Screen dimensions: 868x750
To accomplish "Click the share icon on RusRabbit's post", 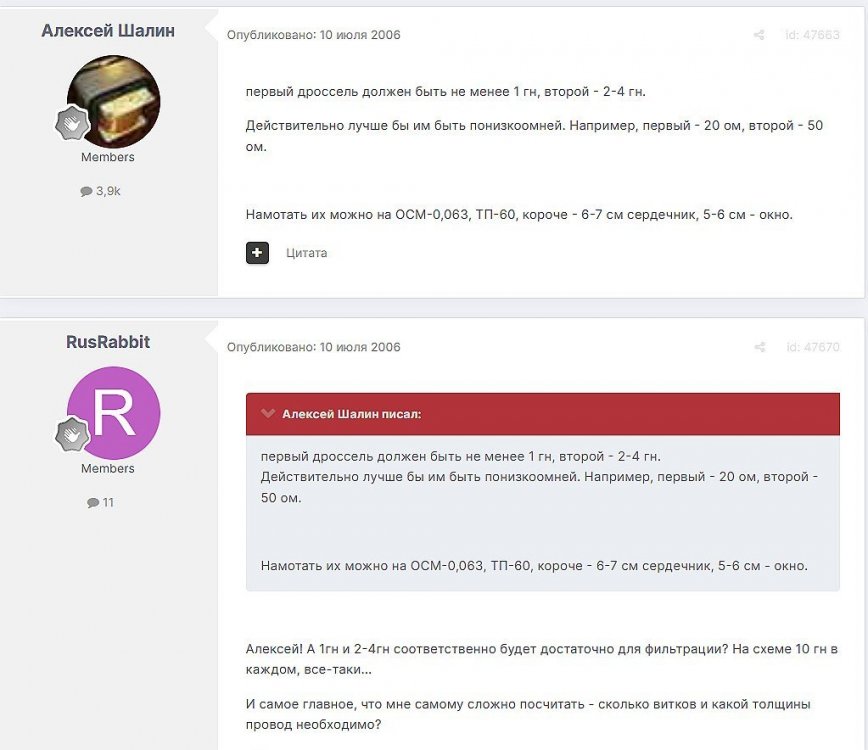I will coord(759,347).
